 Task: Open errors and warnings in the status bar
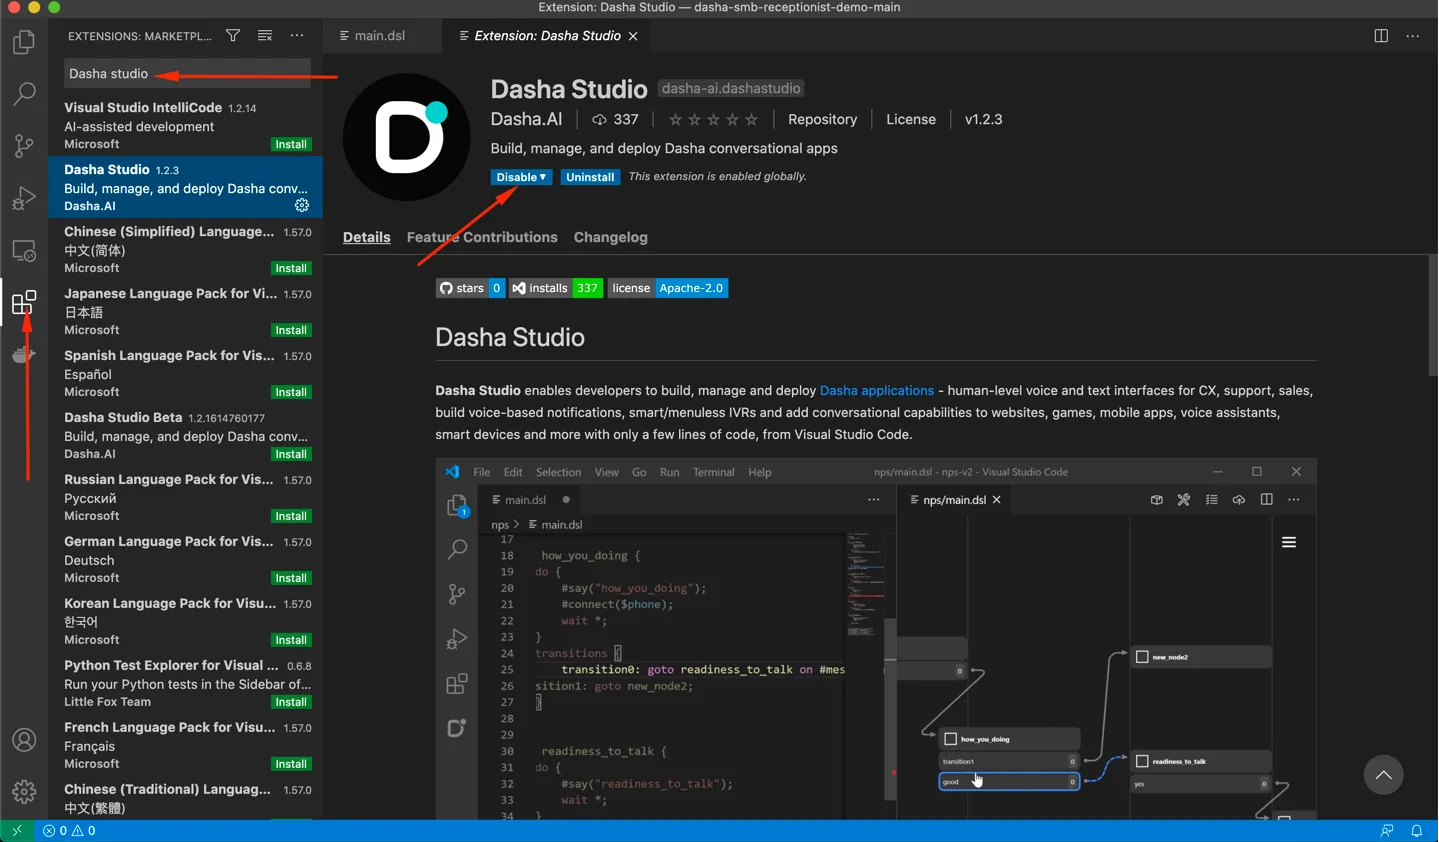(x=70, y=831)
